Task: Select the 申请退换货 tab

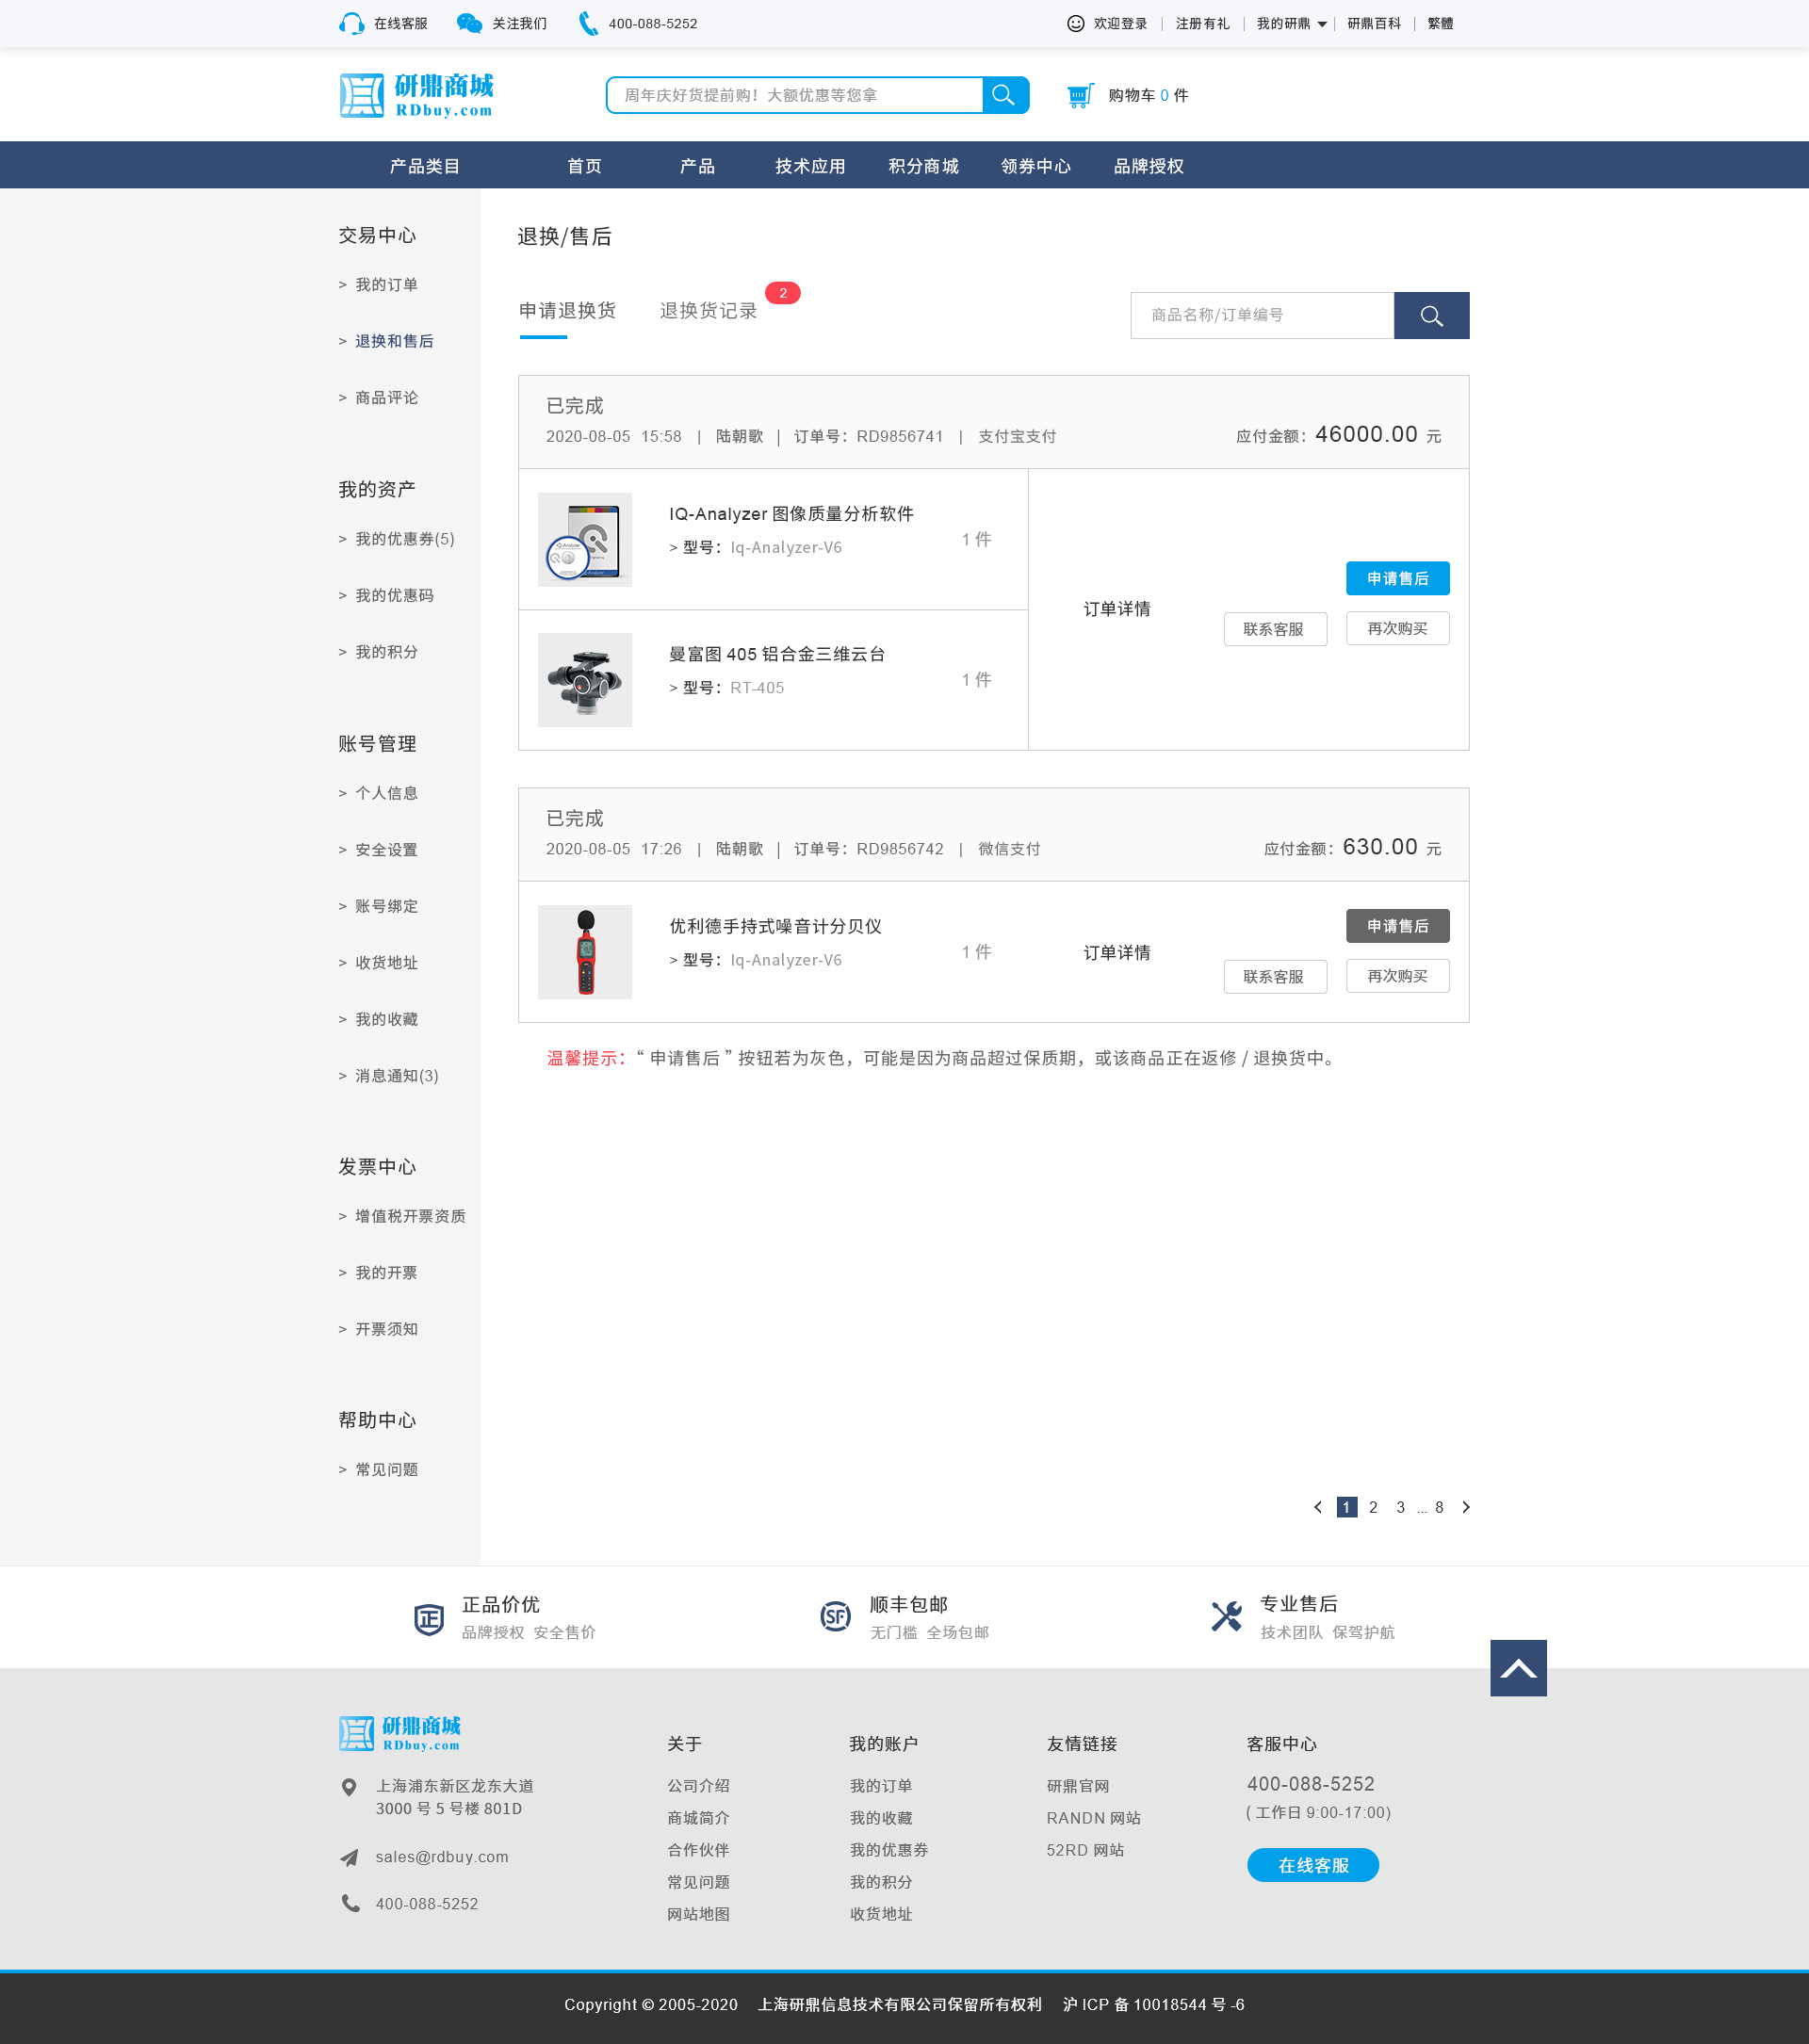Action: [x=567, y=311]
